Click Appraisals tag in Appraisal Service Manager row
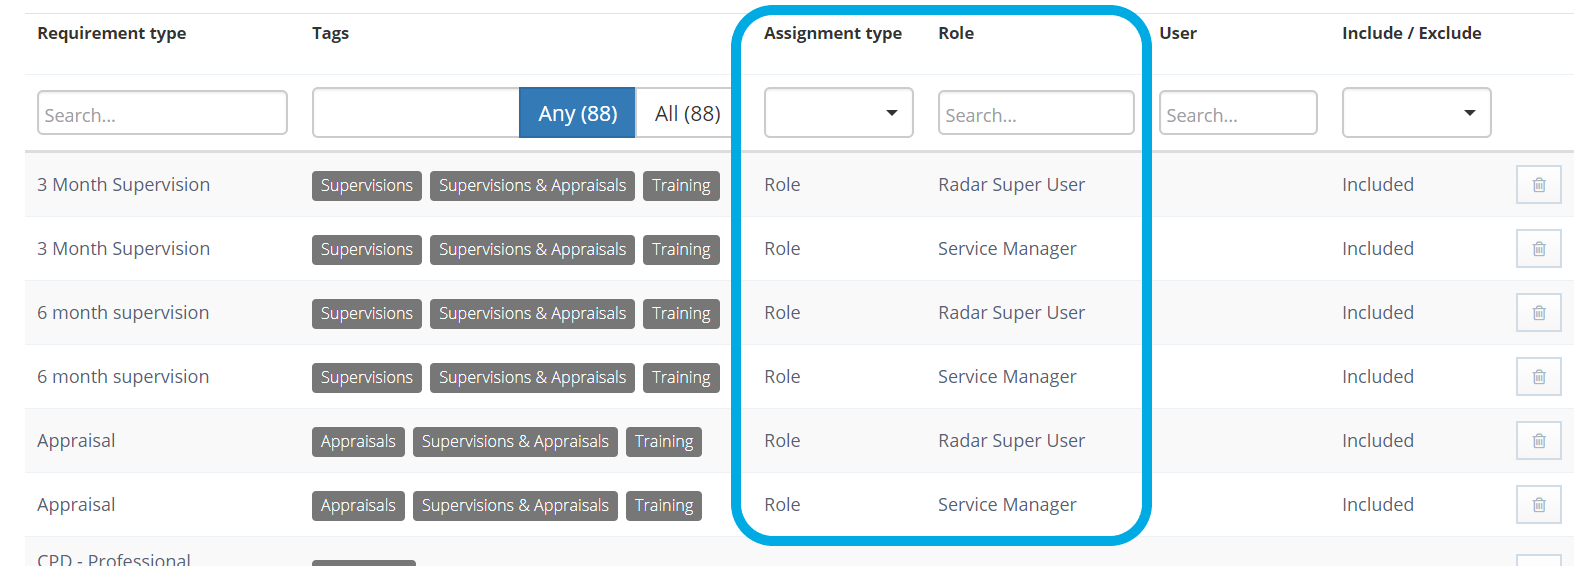1594x566 pixels. 358,505
